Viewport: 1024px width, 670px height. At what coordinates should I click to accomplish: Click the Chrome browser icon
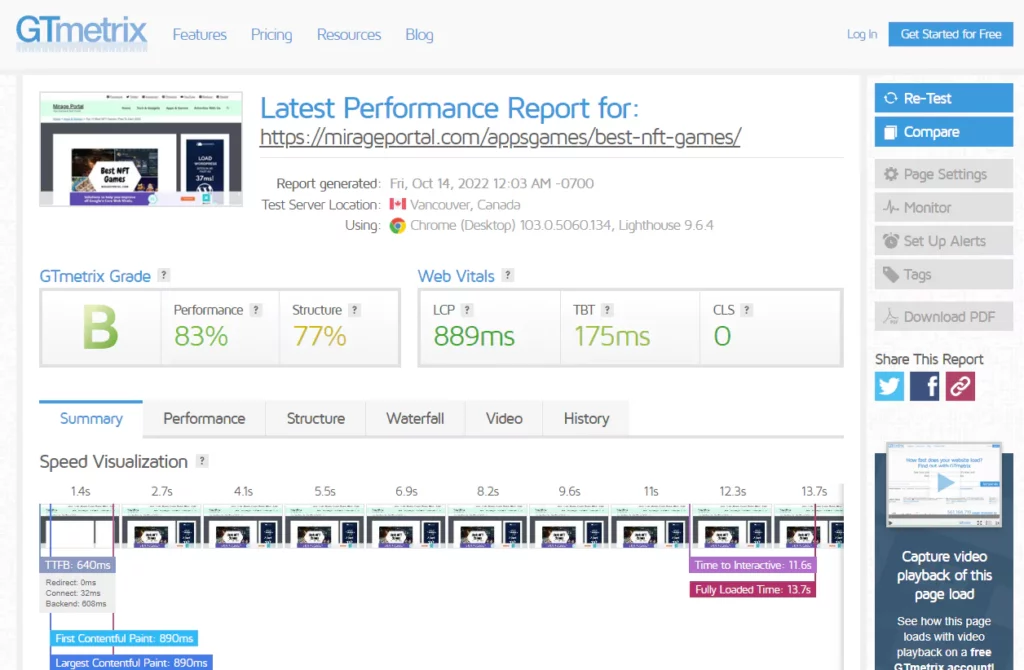398,226
